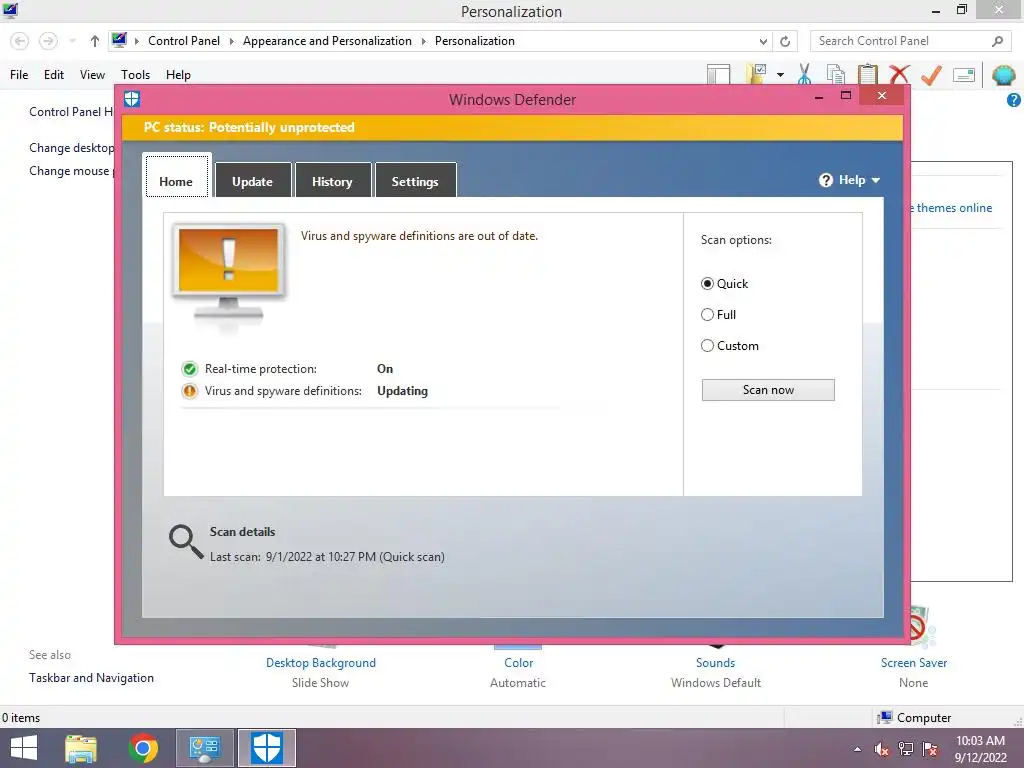Click the blue help icon in Personalization window

pyautogui.click(x=1014, y=100)
